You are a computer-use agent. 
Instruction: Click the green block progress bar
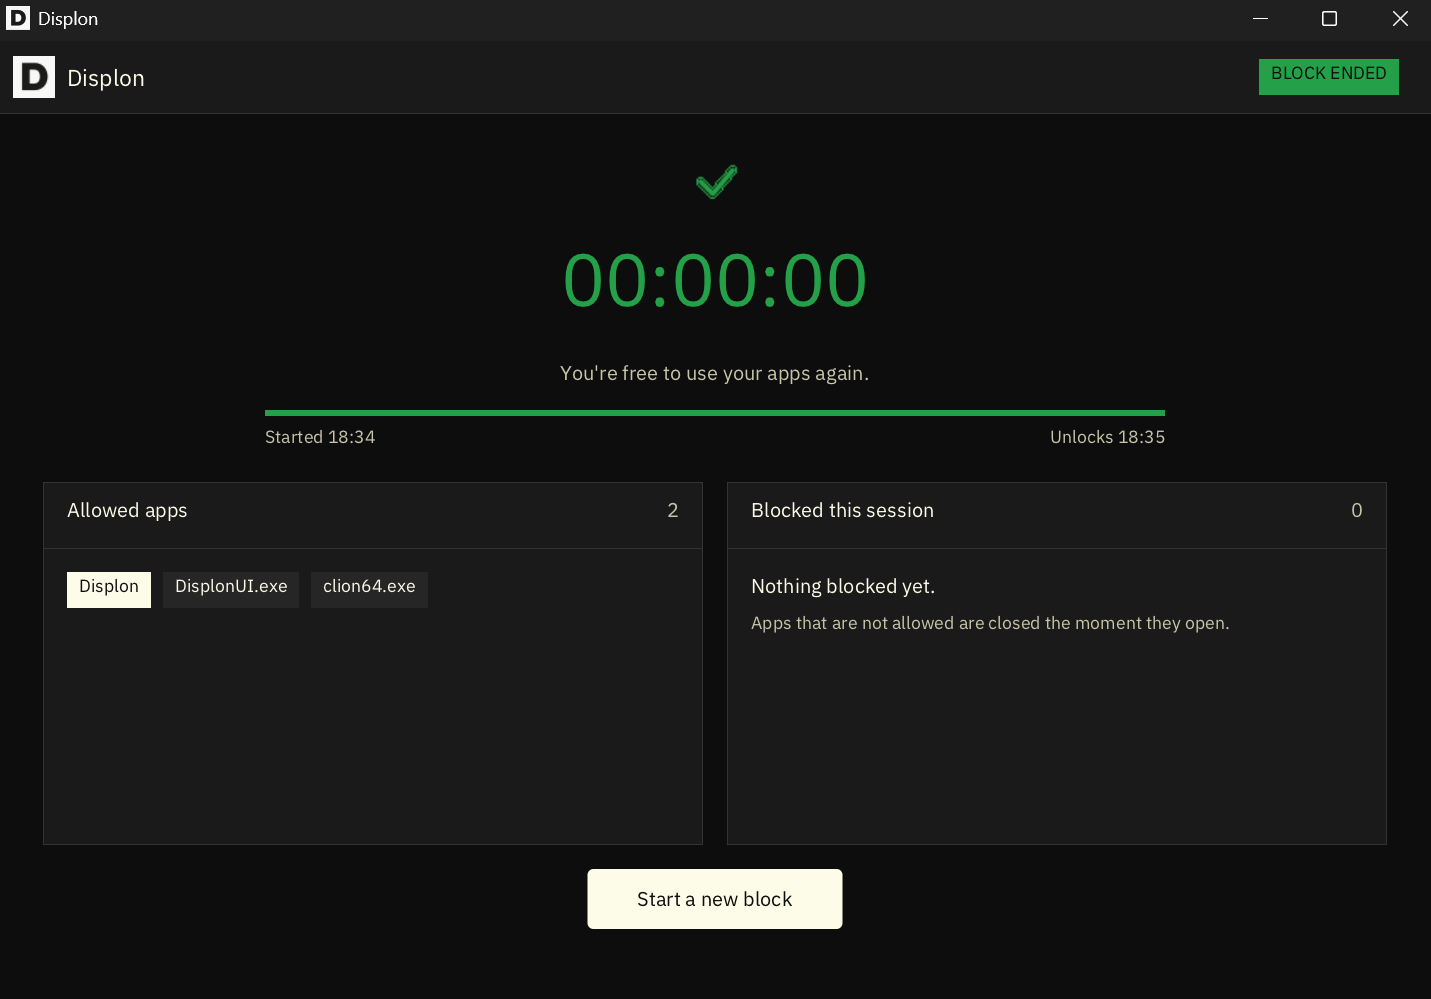tap(715, 412)
